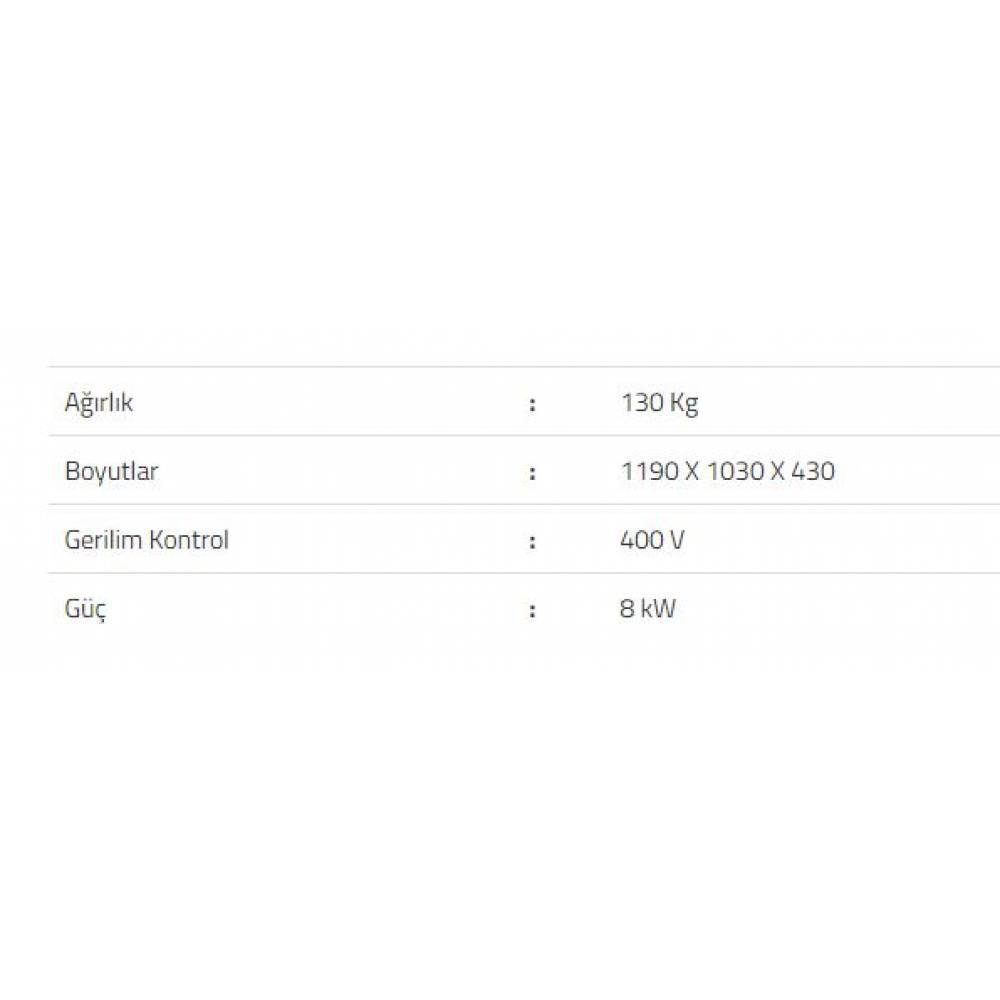Select the 130 Kg weight value
1000x1000 pixels.
(659, 404)
